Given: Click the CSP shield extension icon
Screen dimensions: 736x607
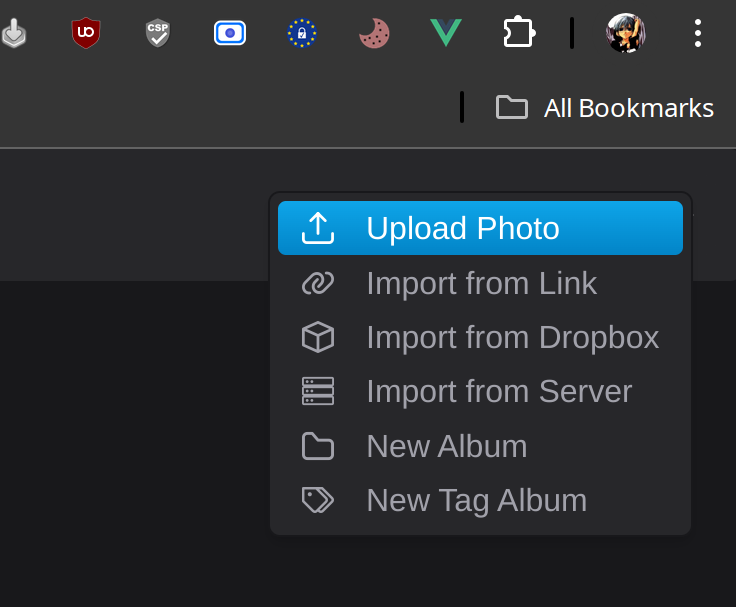Looking at the screenshot, I should [158, 33].
